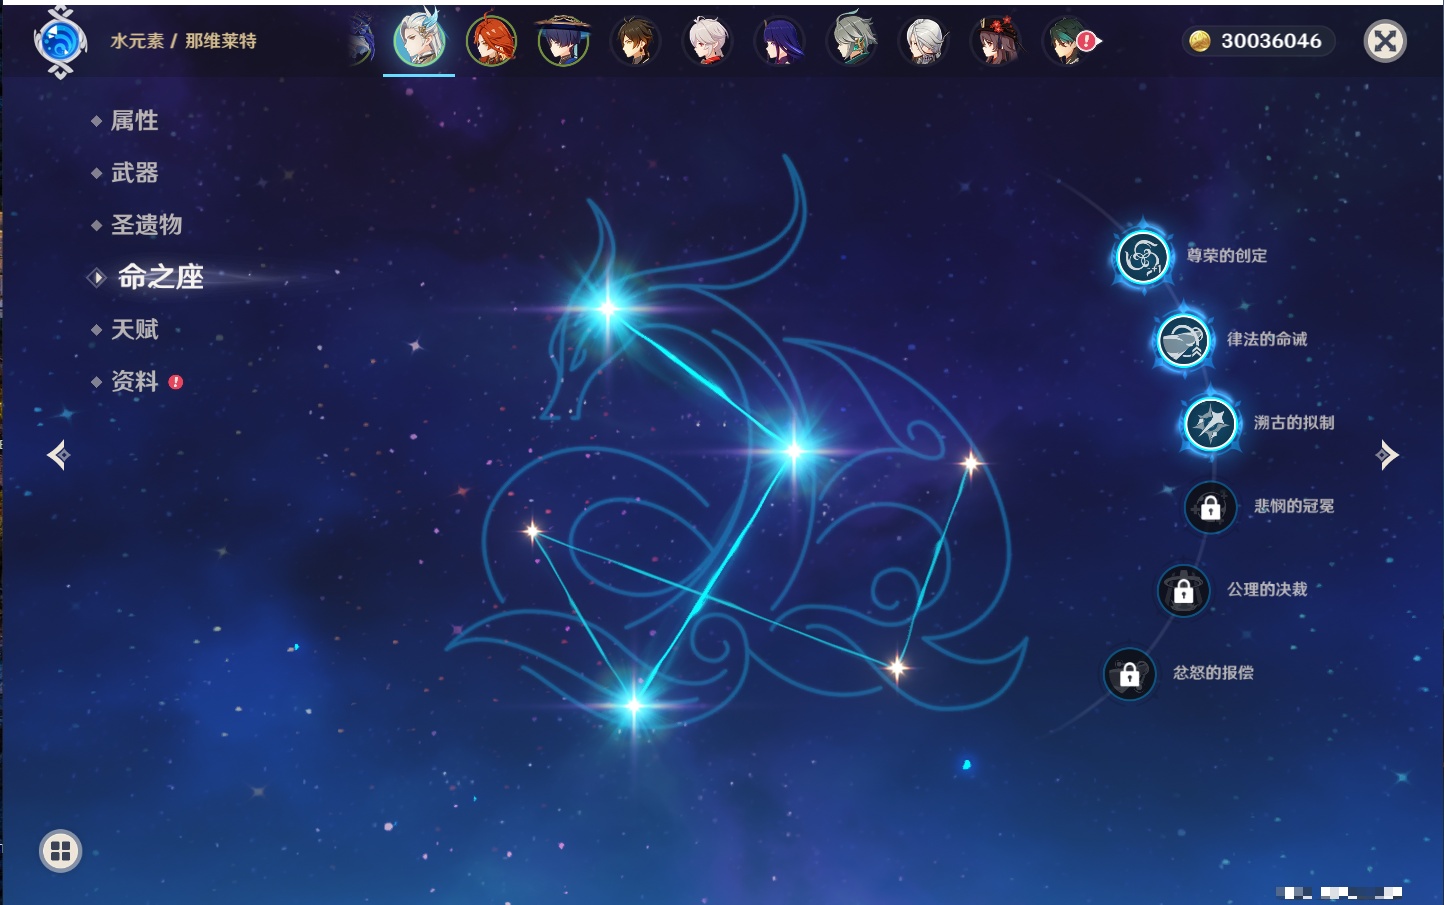Click the 律法的命诫 label
The height and width of the screenshot is (905, 1444).
tap(1267, 339)
